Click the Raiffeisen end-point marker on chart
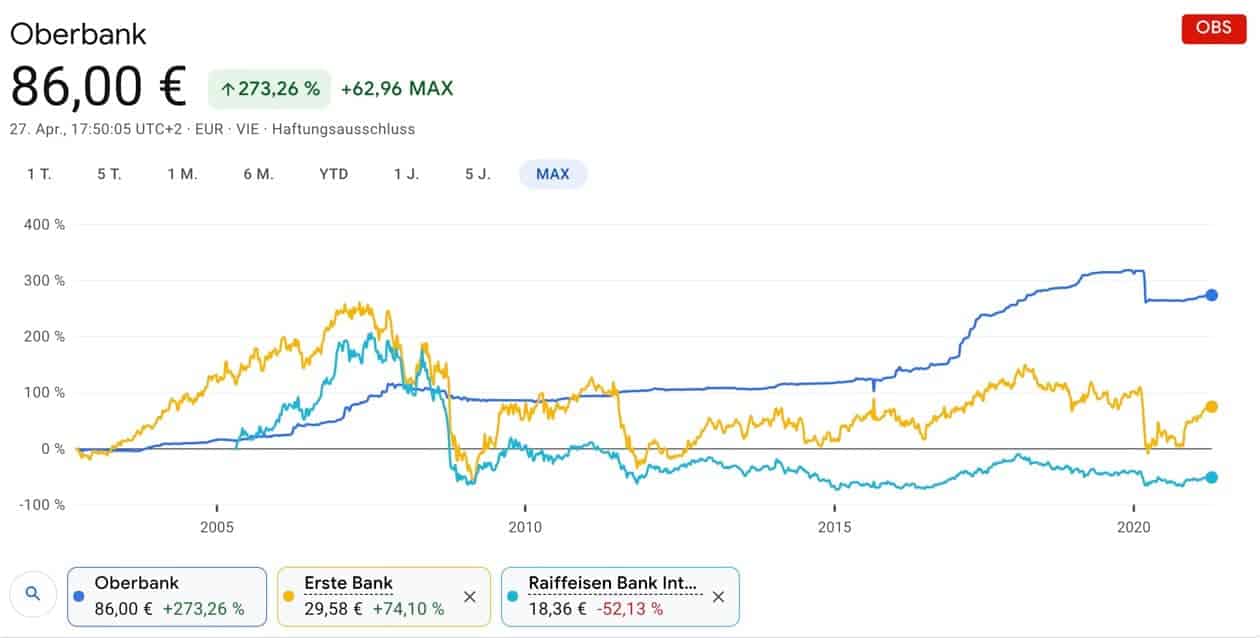The height and width of the screenshot is (638, 1260). (x=1211, y=477)
